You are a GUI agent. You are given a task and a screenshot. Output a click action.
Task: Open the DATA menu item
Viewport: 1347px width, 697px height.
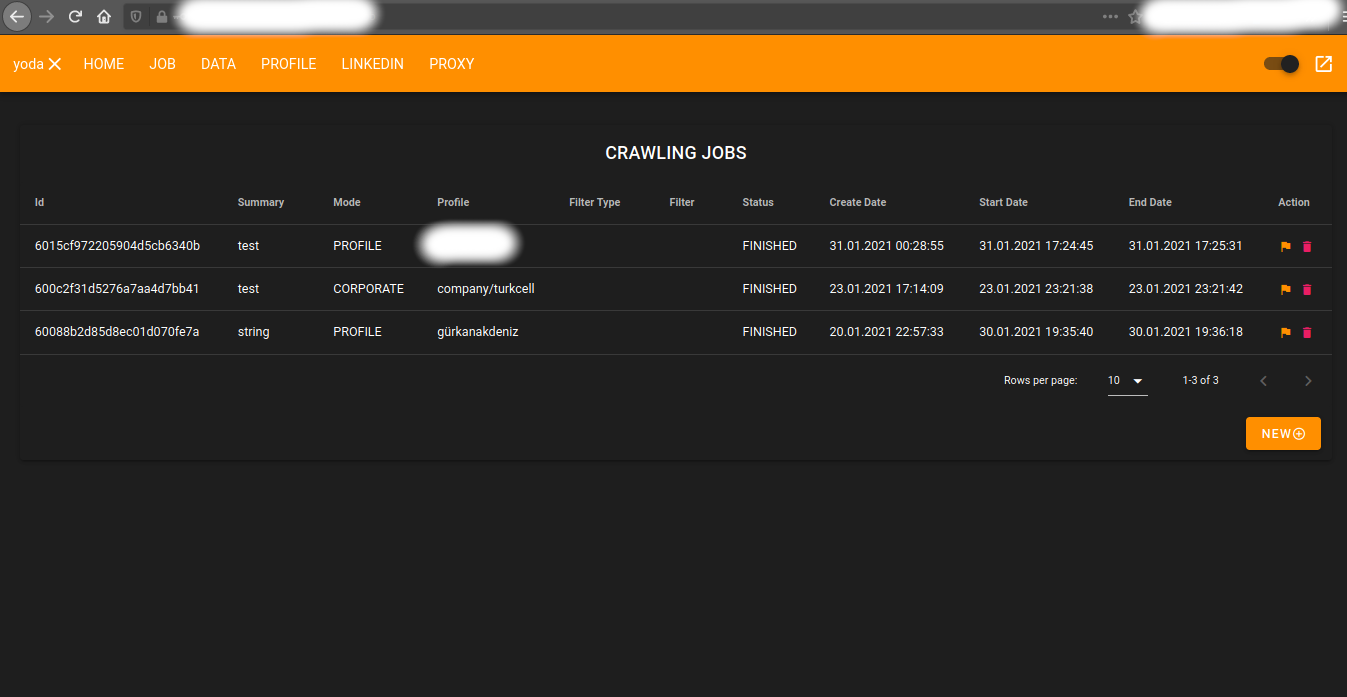click(218, 64)
